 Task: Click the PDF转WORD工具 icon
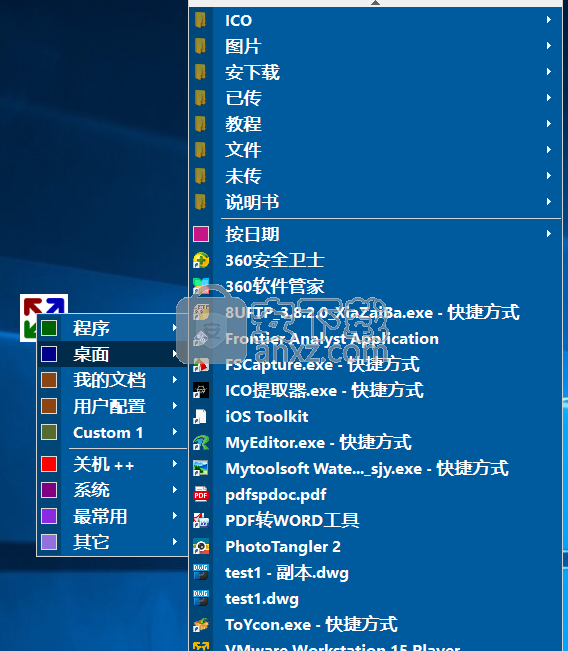(201, 520)
